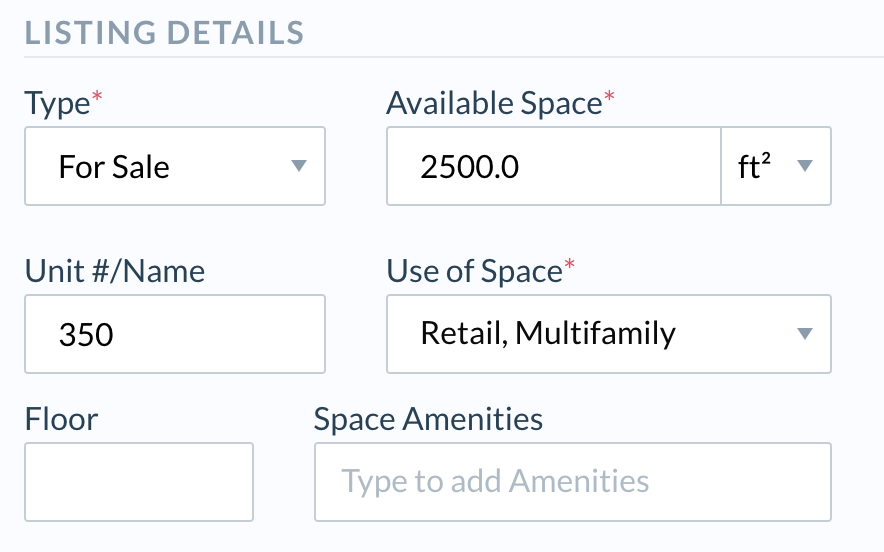884x552 pixels.
Task: Click the LISTING DETAILS section header
Action: click(x=164, y=32)
